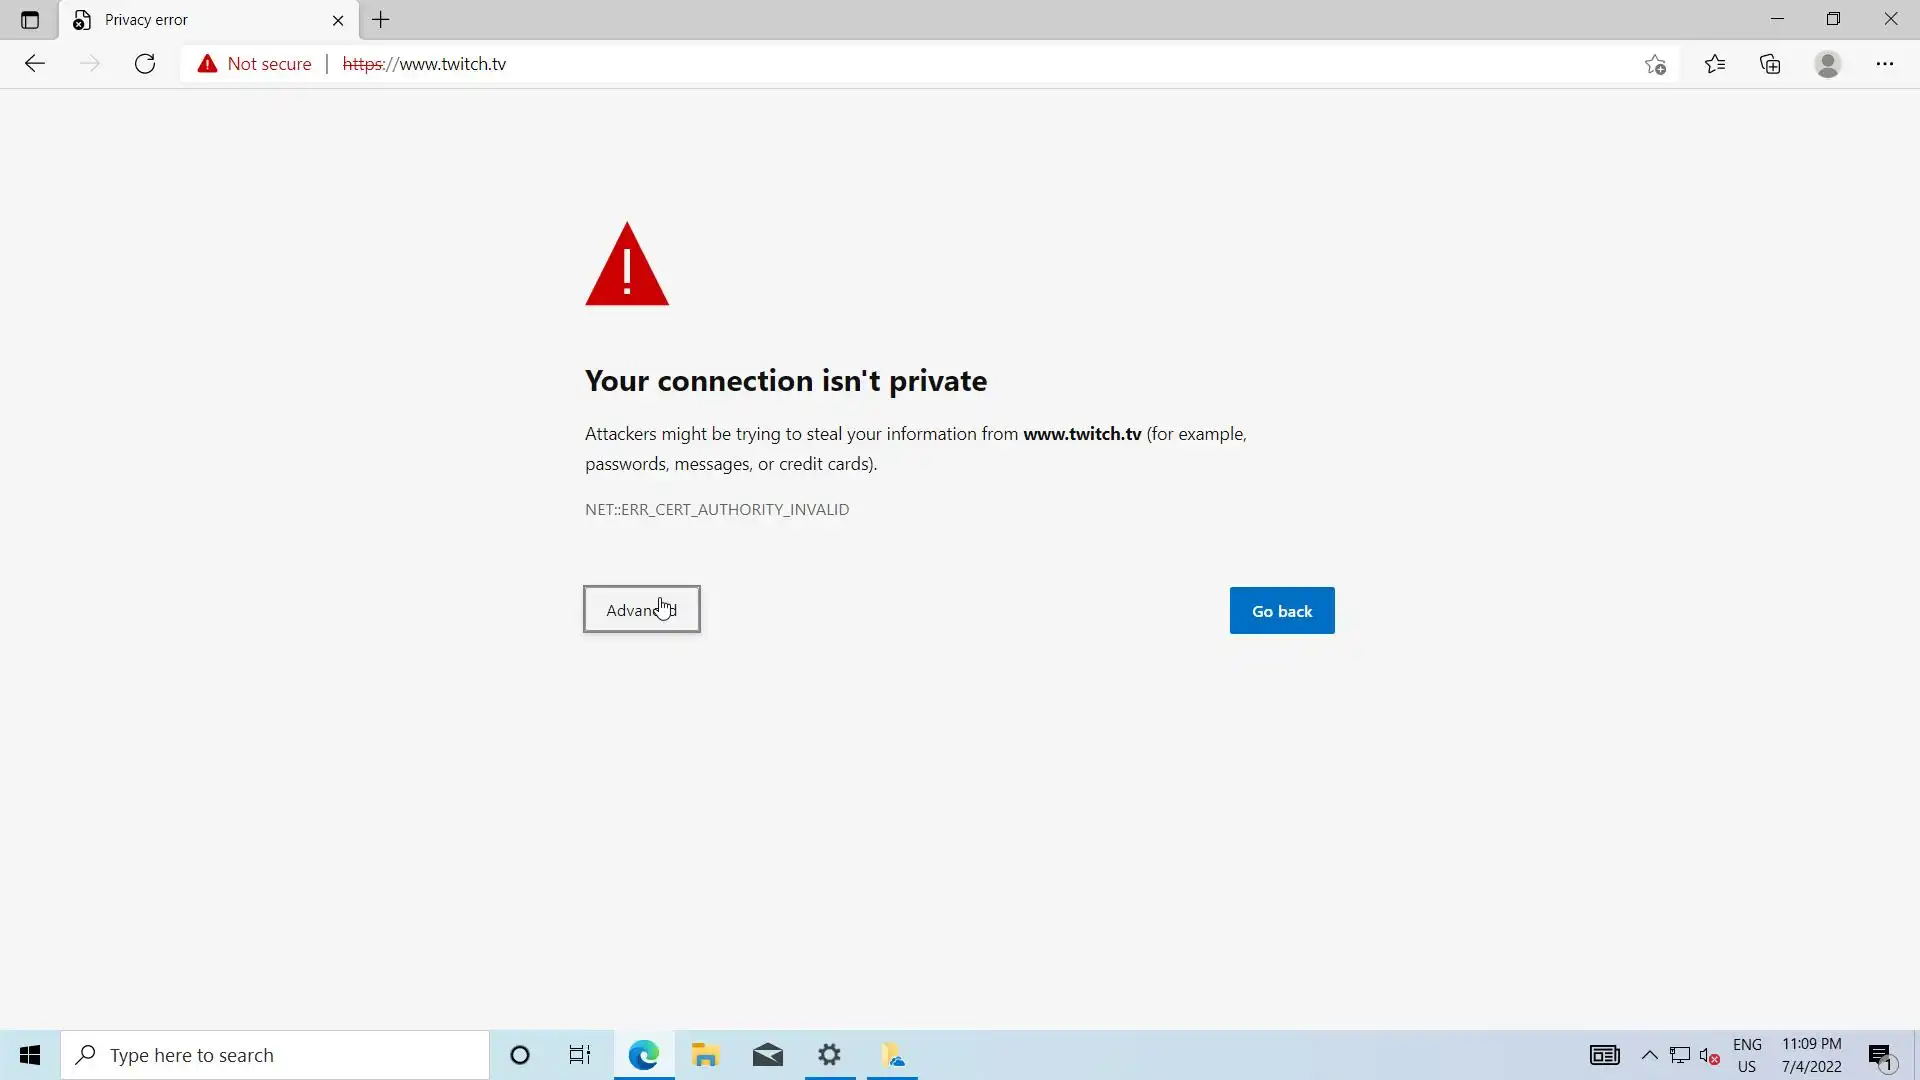The height and width of the screenshot is (1080, 1920).
Task: Open a new tab with plus
Action: pos(381,20)
